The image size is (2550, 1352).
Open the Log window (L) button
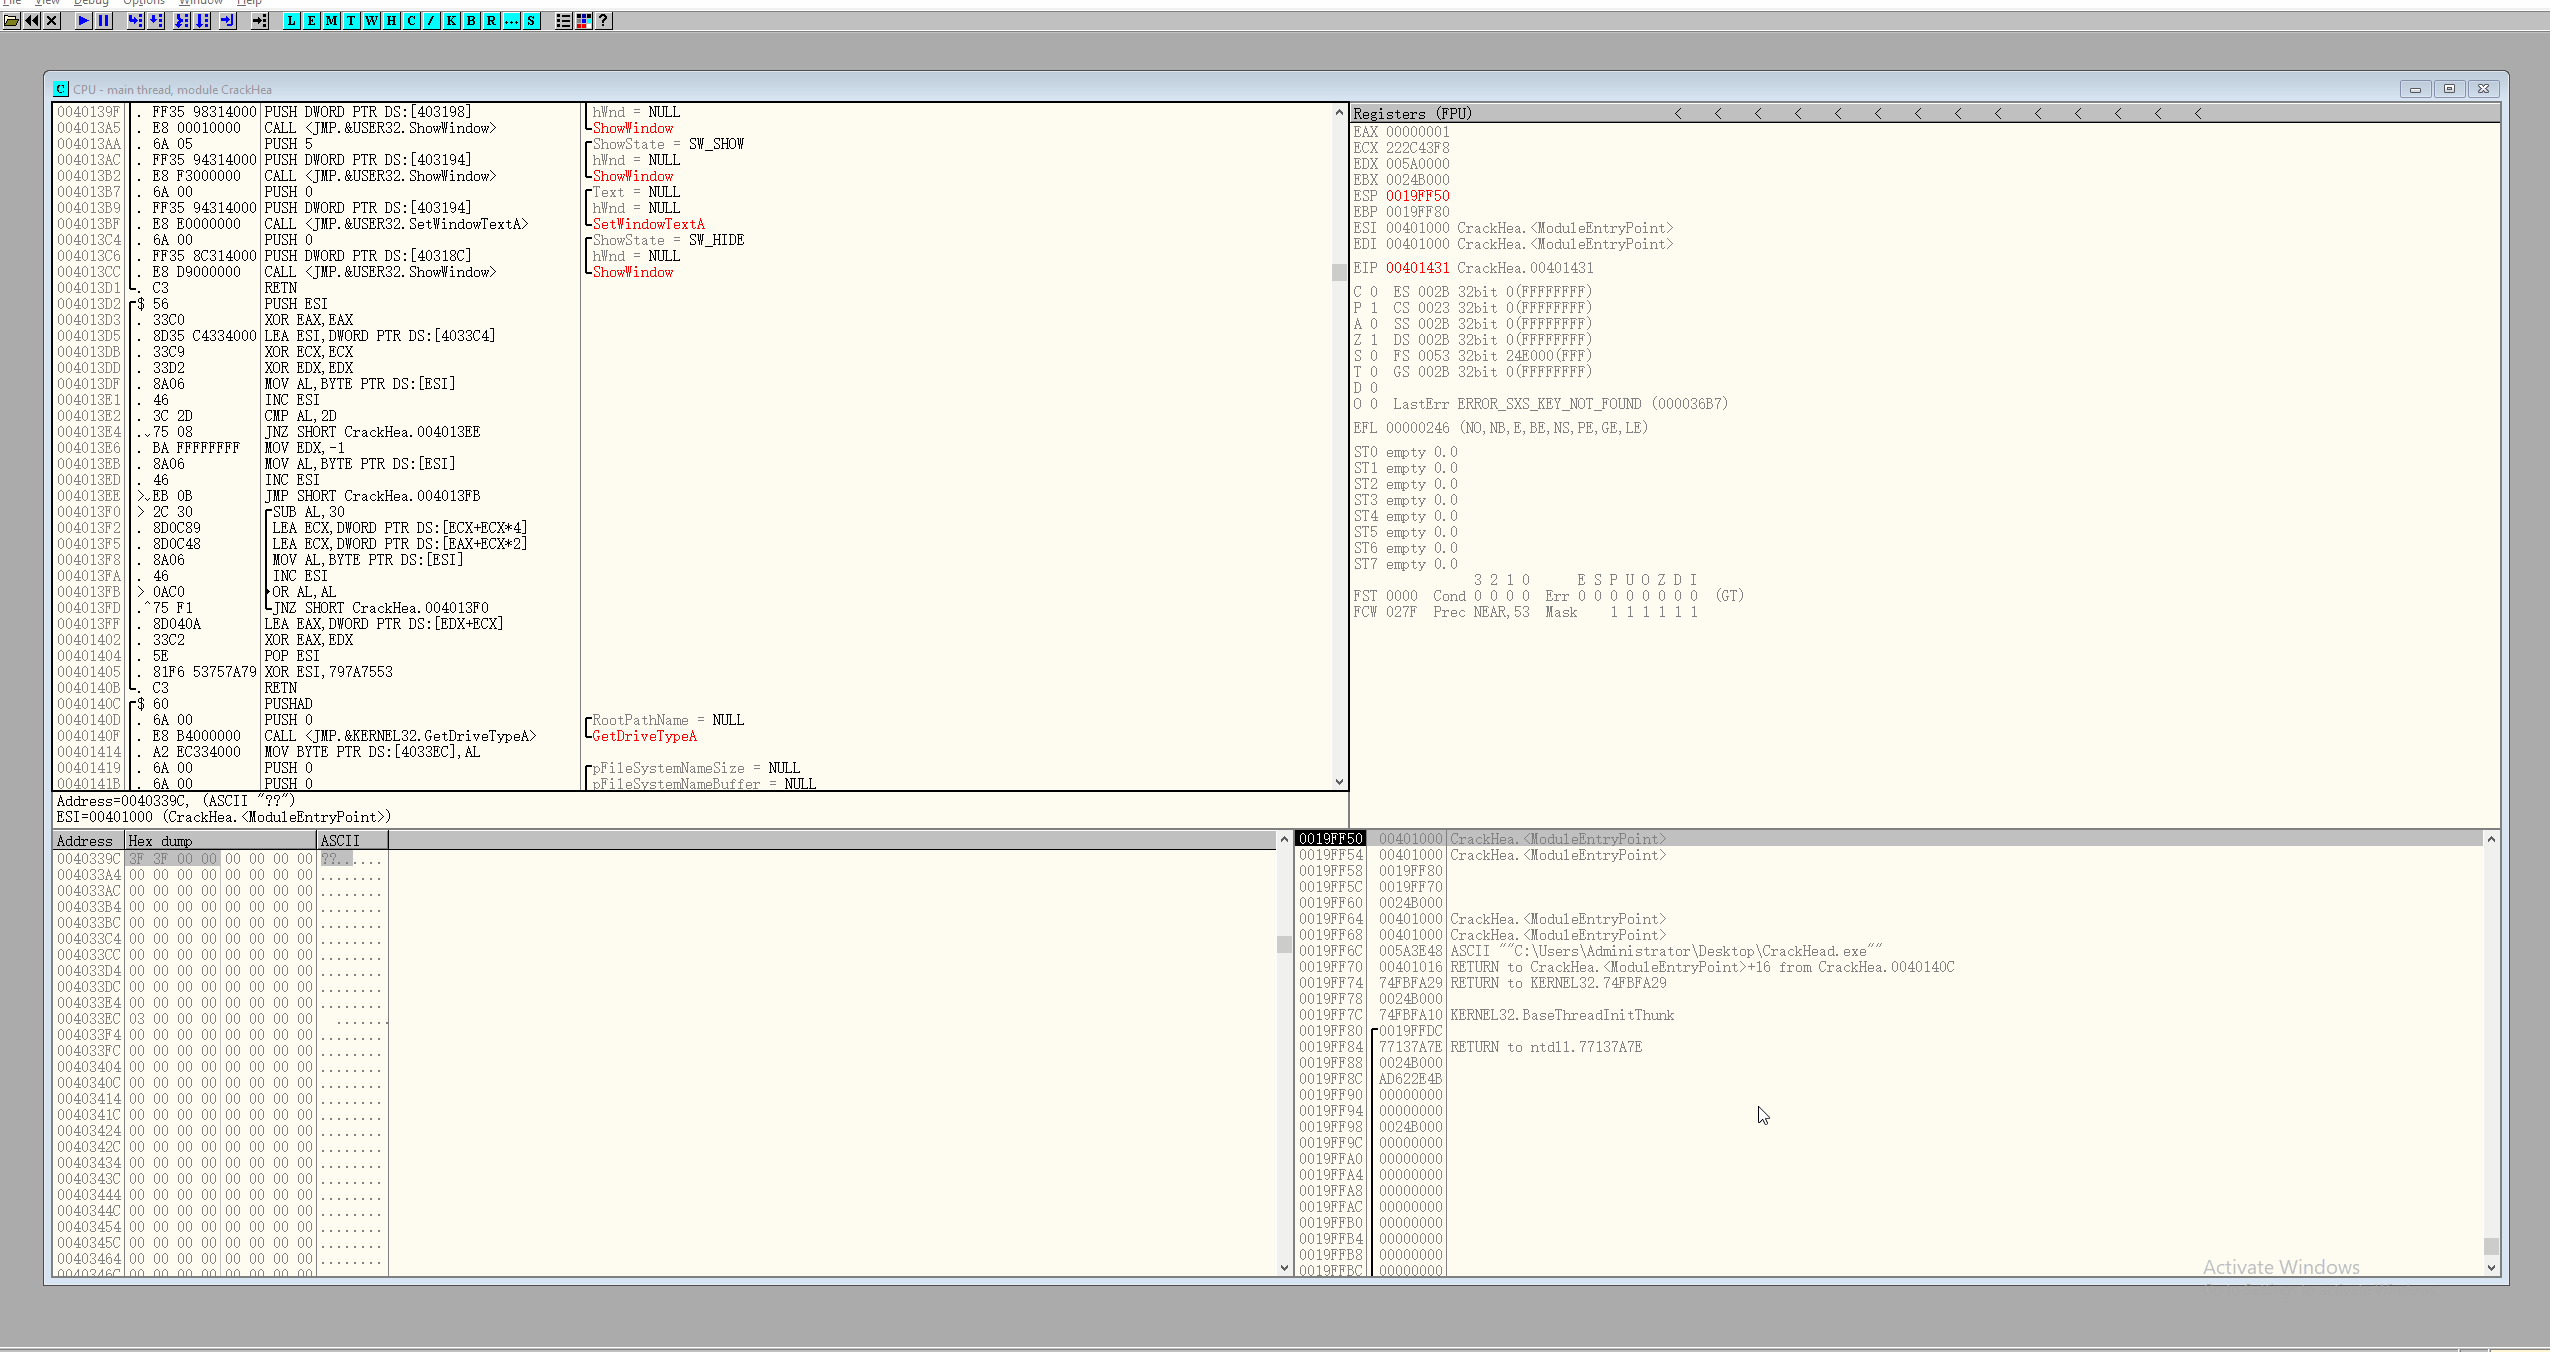[x=291, y=20]
